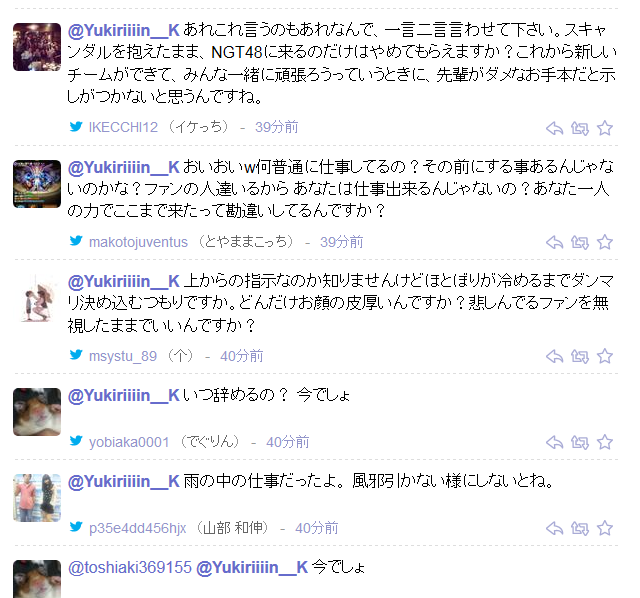Image resolution: width=640 pixels, height=598 pixels.
Task: Open IKECCHI12 user profile link
Action: coord(123,127)
